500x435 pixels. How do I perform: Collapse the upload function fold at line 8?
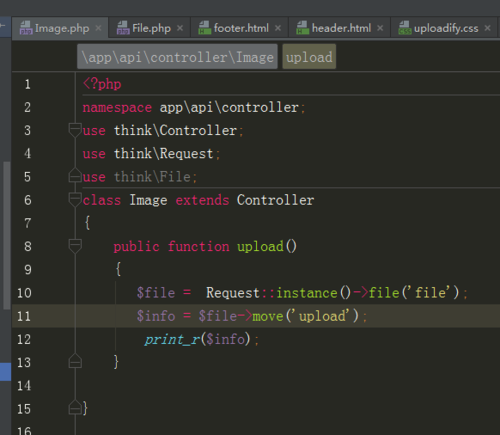click(75, 246)
